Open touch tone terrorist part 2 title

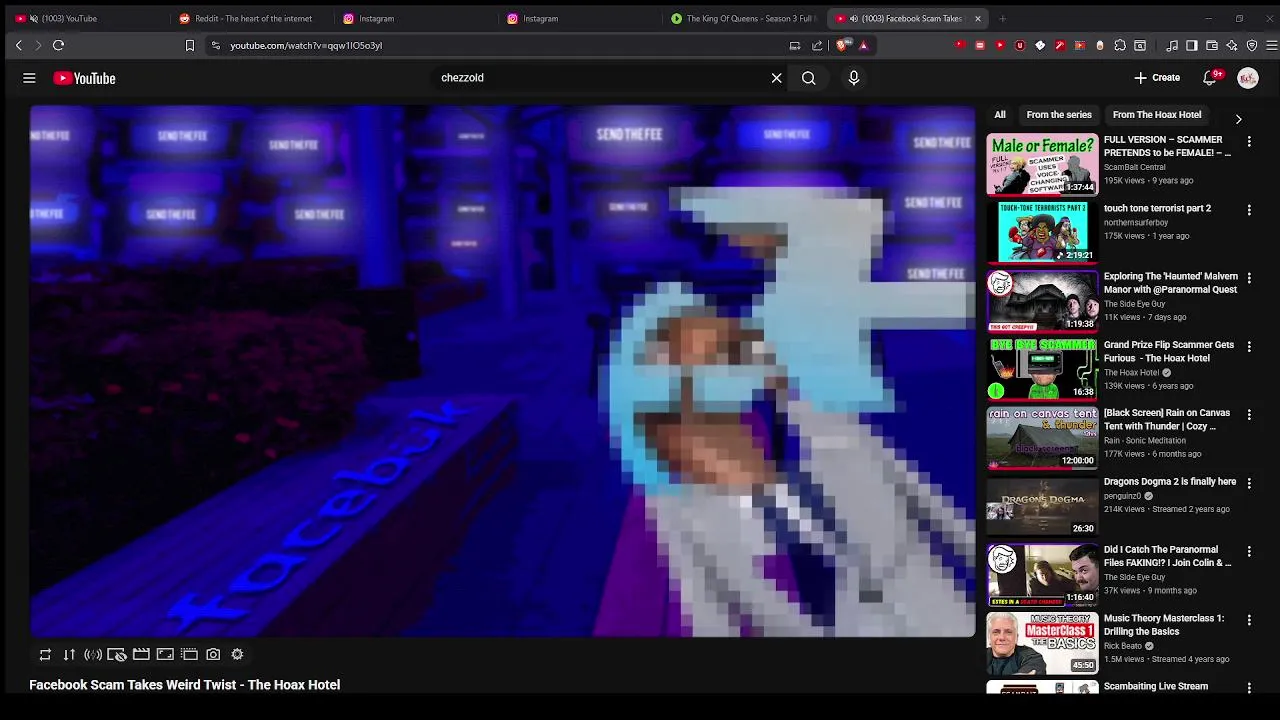[x=1157, y=208]
